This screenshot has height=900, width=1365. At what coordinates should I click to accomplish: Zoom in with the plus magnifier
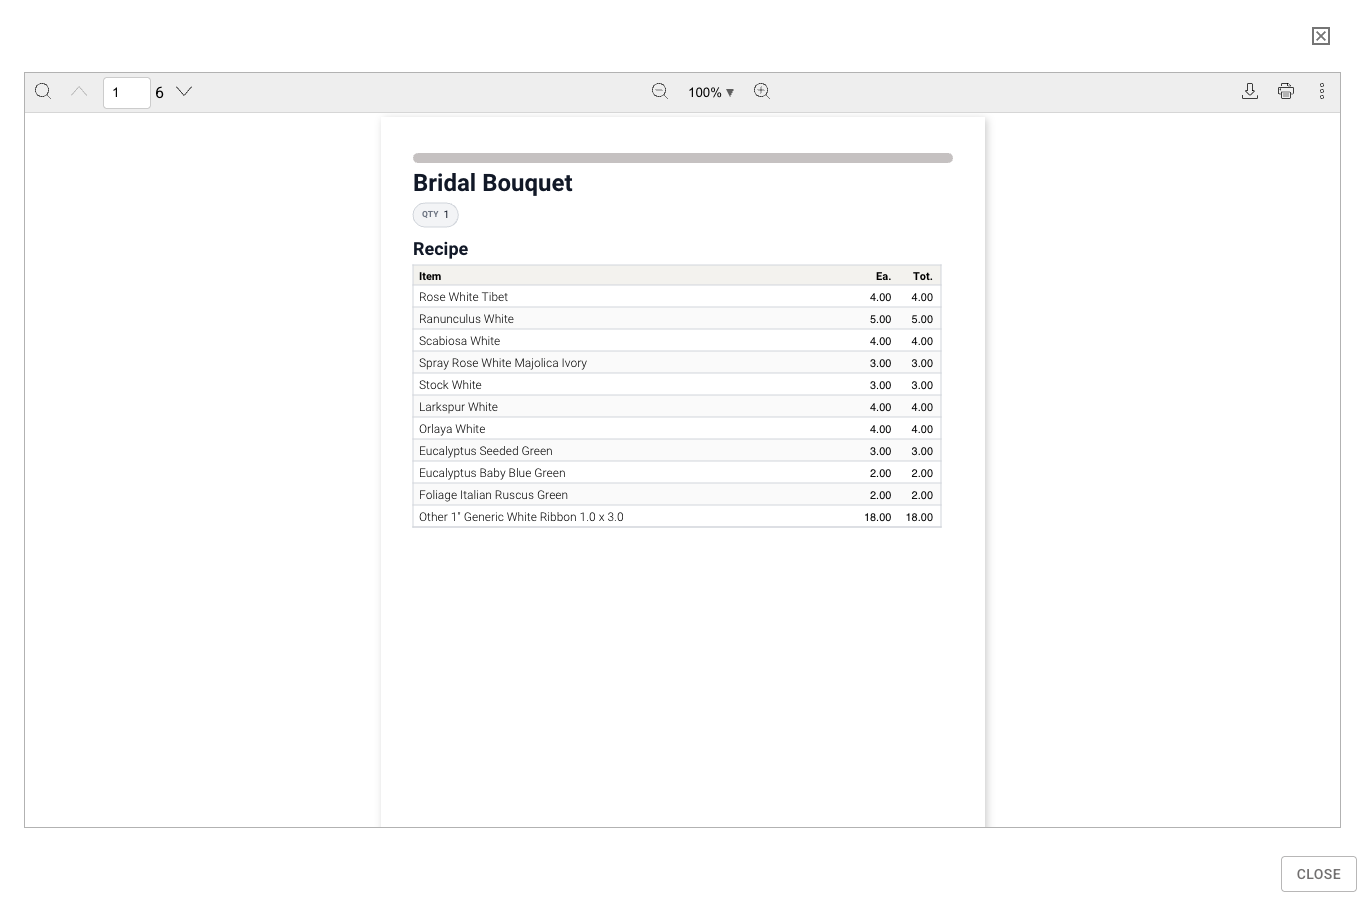point(762,91)
